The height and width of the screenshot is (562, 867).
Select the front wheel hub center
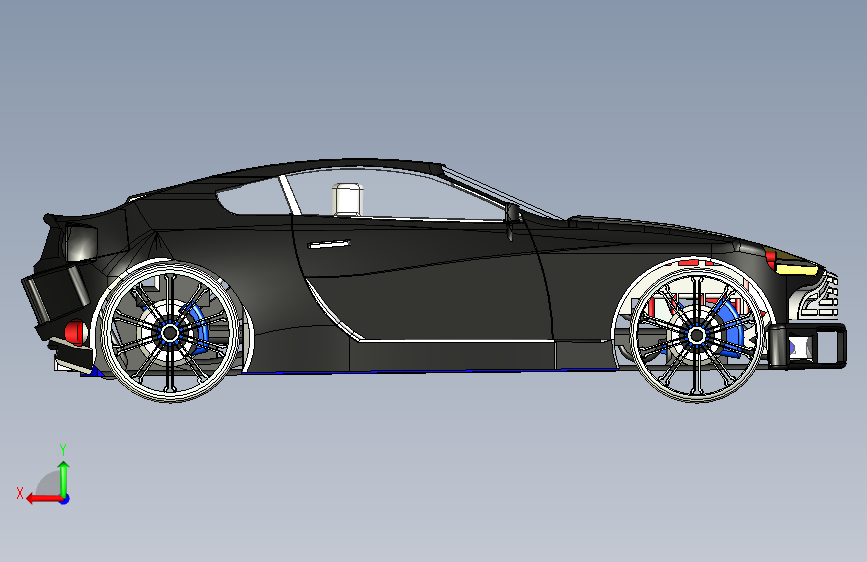697,335
